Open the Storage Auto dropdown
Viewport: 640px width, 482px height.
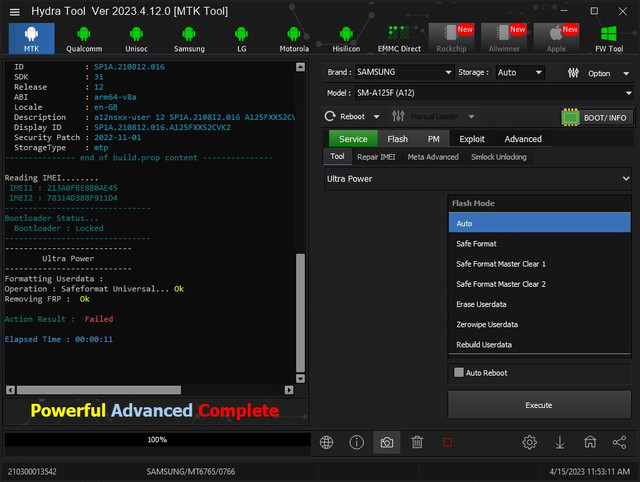(520, 72)
